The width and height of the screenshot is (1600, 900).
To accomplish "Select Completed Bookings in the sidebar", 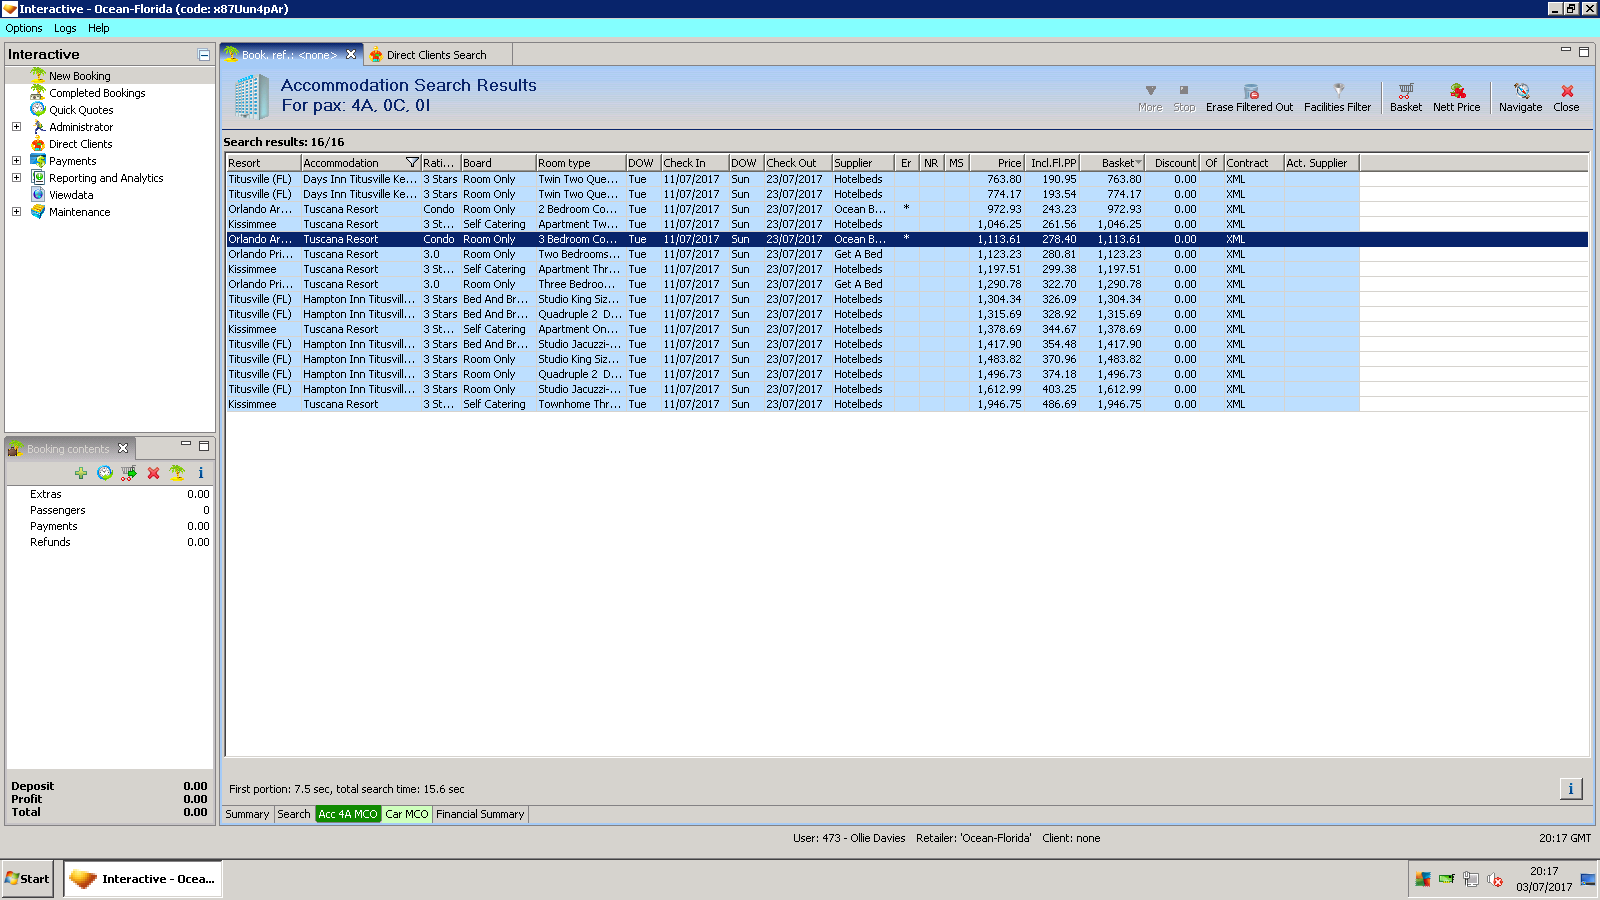I will click(x=97, y=93).
